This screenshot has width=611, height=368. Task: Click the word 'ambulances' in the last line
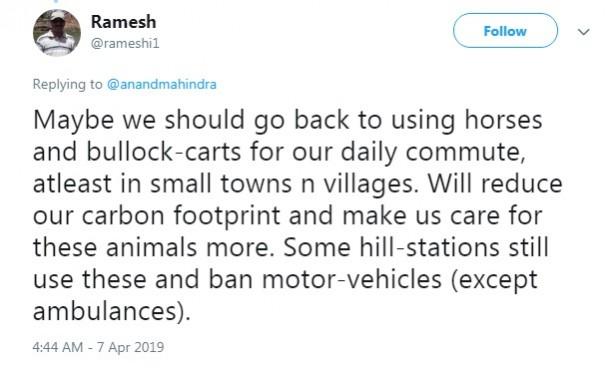pos(105,311)
